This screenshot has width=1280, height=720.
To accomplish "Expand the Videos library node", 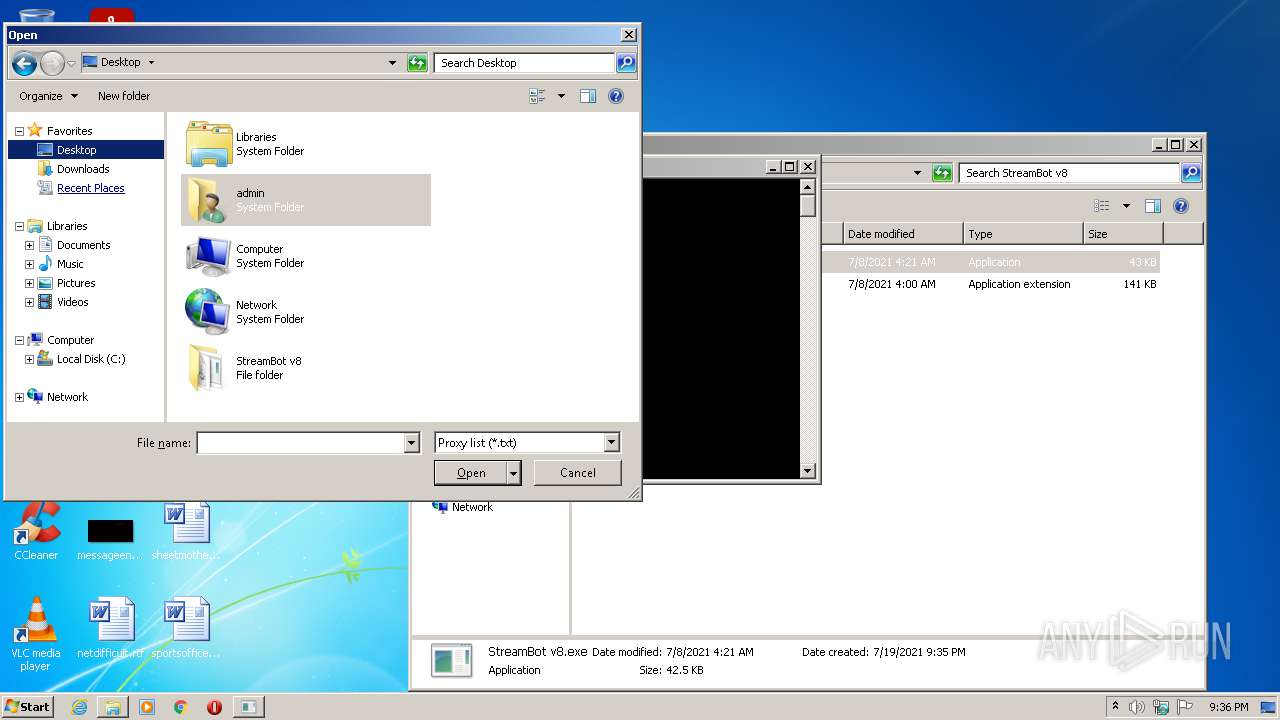I will tap(29, 302).
